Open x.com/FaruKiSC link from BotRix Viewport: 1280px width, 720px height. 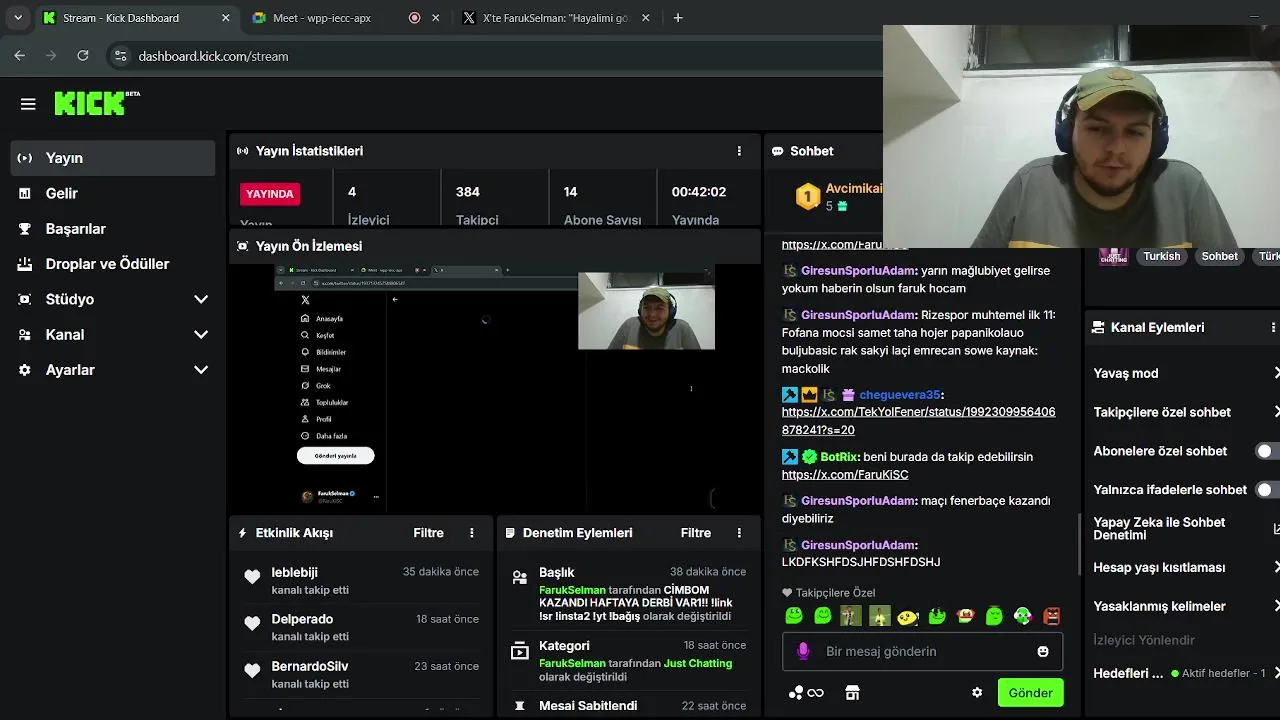(845, 475)
